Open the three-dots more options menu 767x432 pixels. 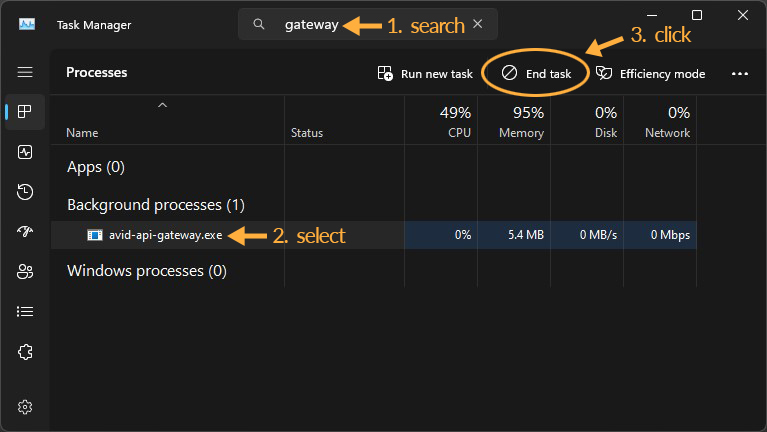[x=740, y=74]
